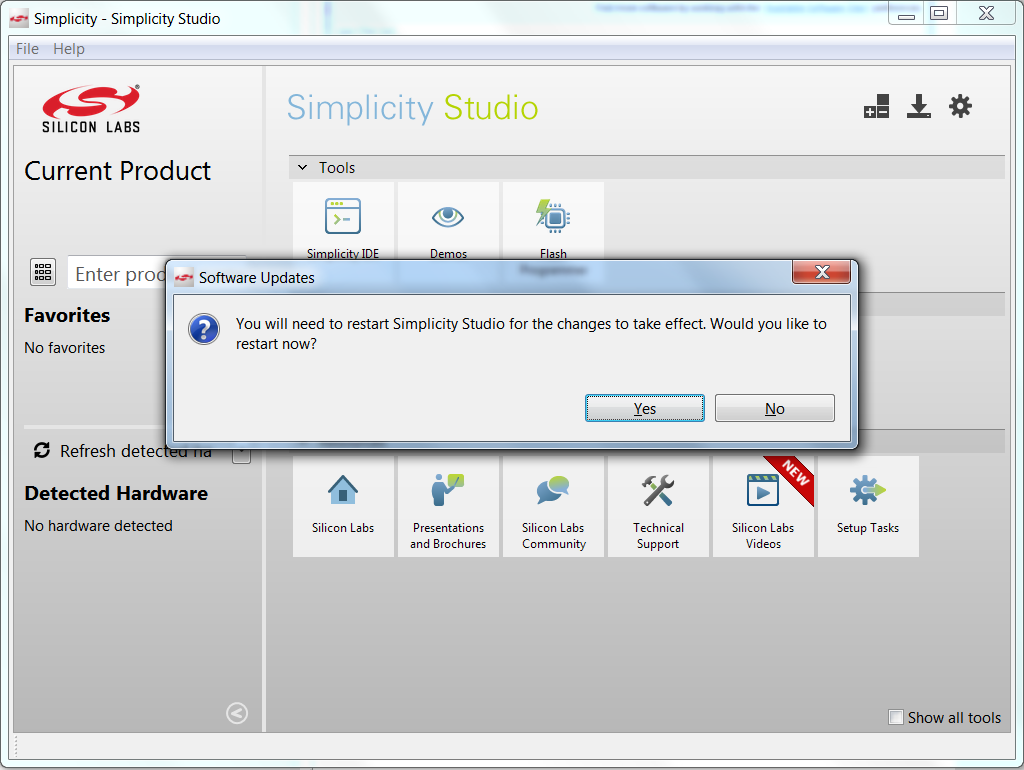Click No to postpone restart

pyautogui.click(x=774, y=408)
